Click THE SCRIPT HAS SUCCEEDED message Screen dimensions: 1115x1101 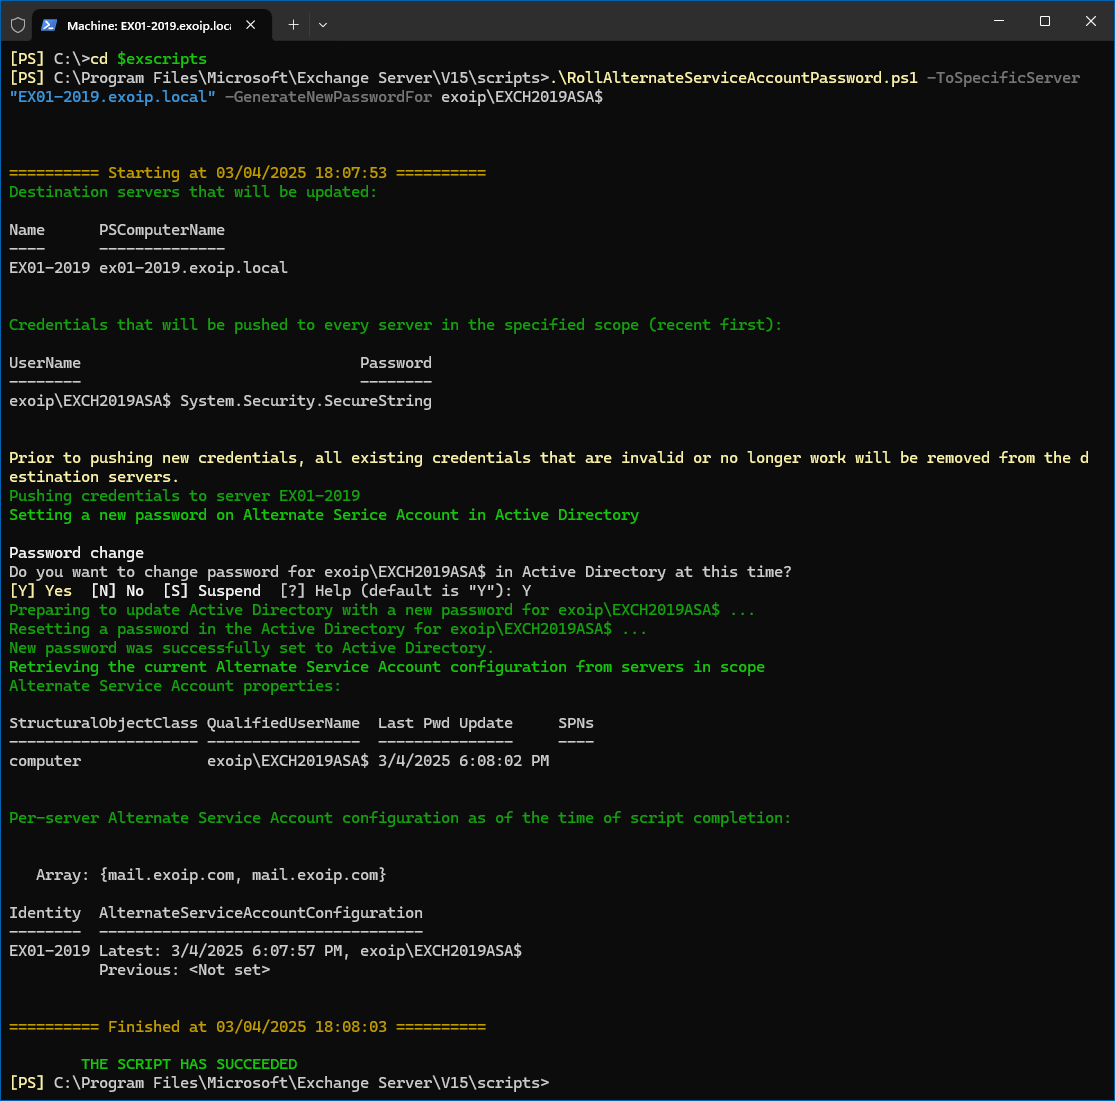point(189,1064)
